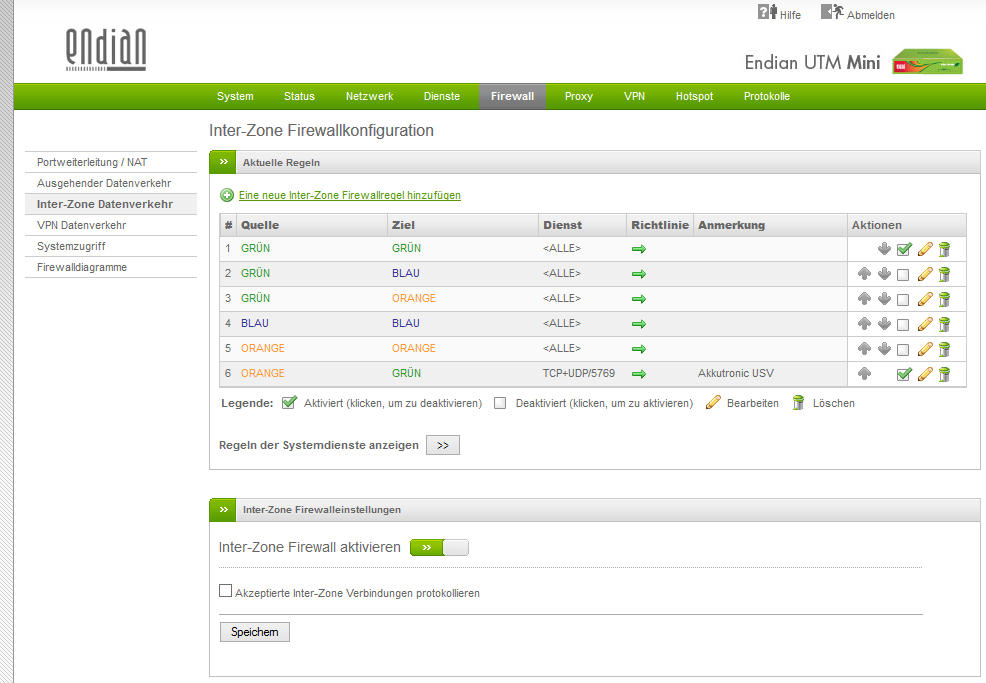Edit rule 4 with pencil icon

(x=925, y=324)
